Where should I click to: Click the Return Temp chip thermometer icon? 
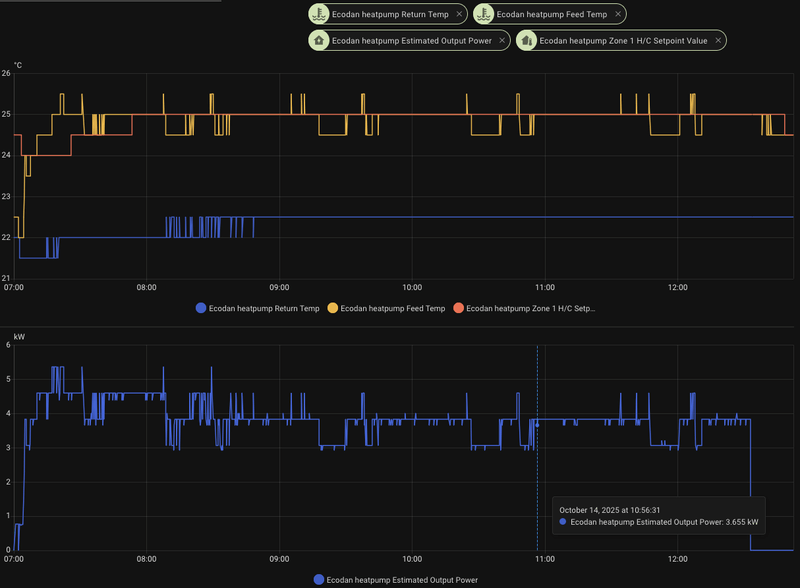tap(317, 14)
